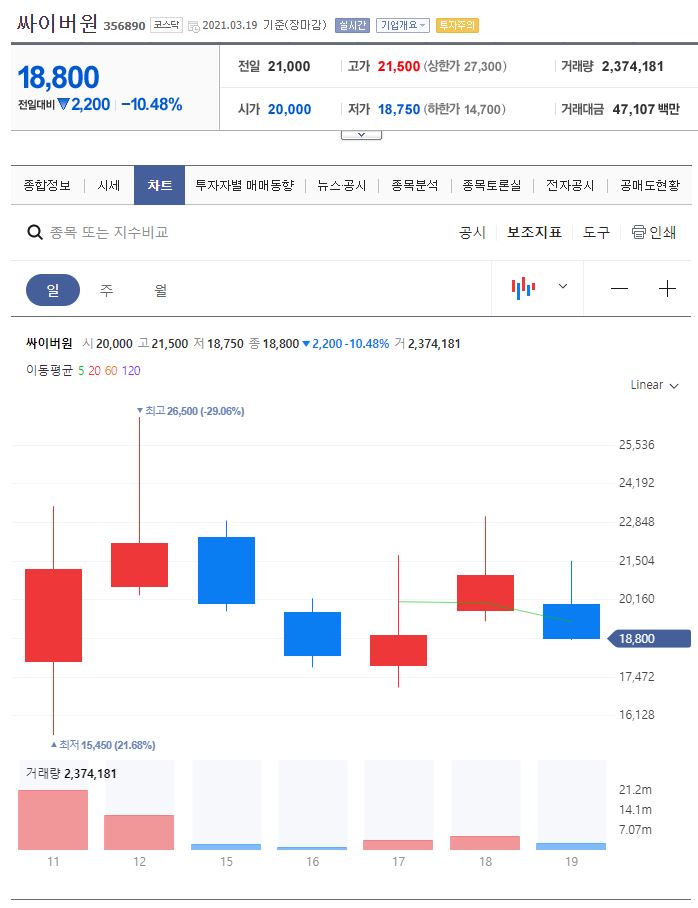Open the 시세 tab

pyautogui.click(x=108, y=185)
